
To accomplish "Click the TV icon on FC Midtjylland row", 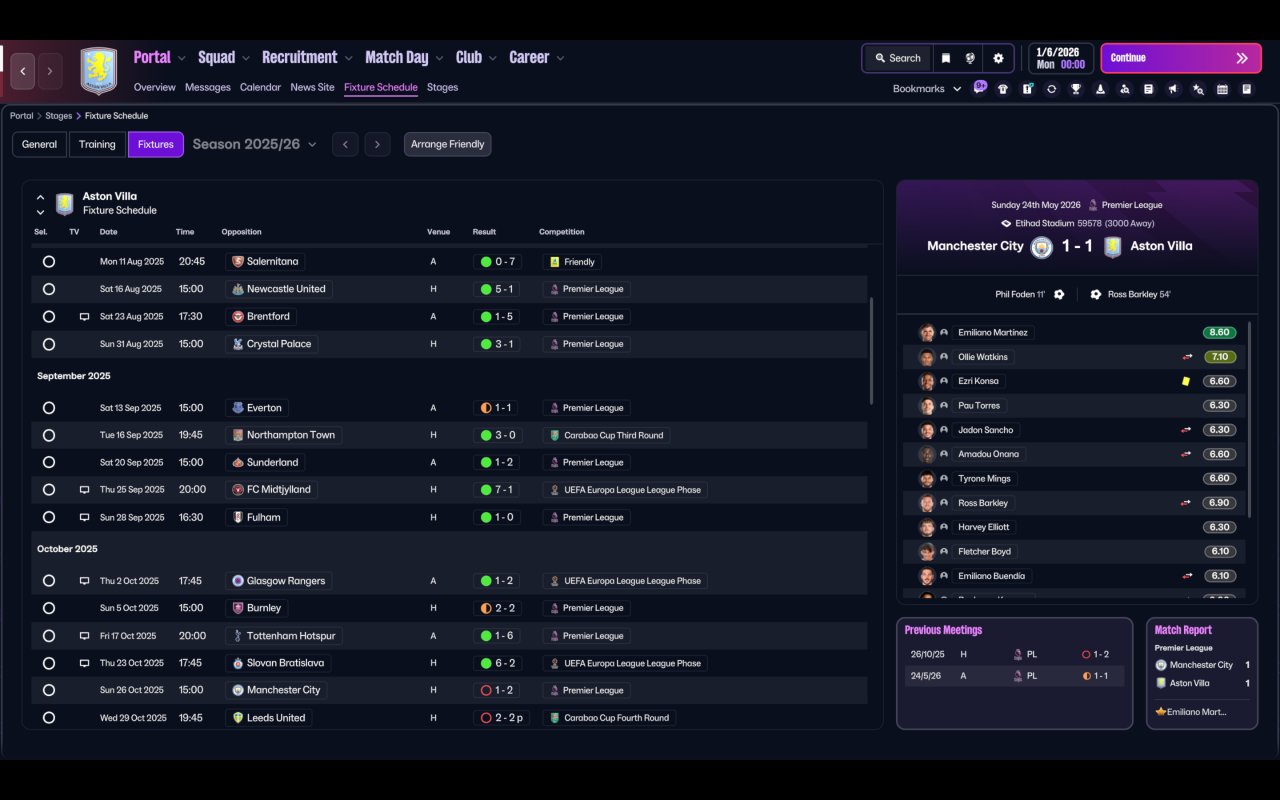I will coord(85,490).
